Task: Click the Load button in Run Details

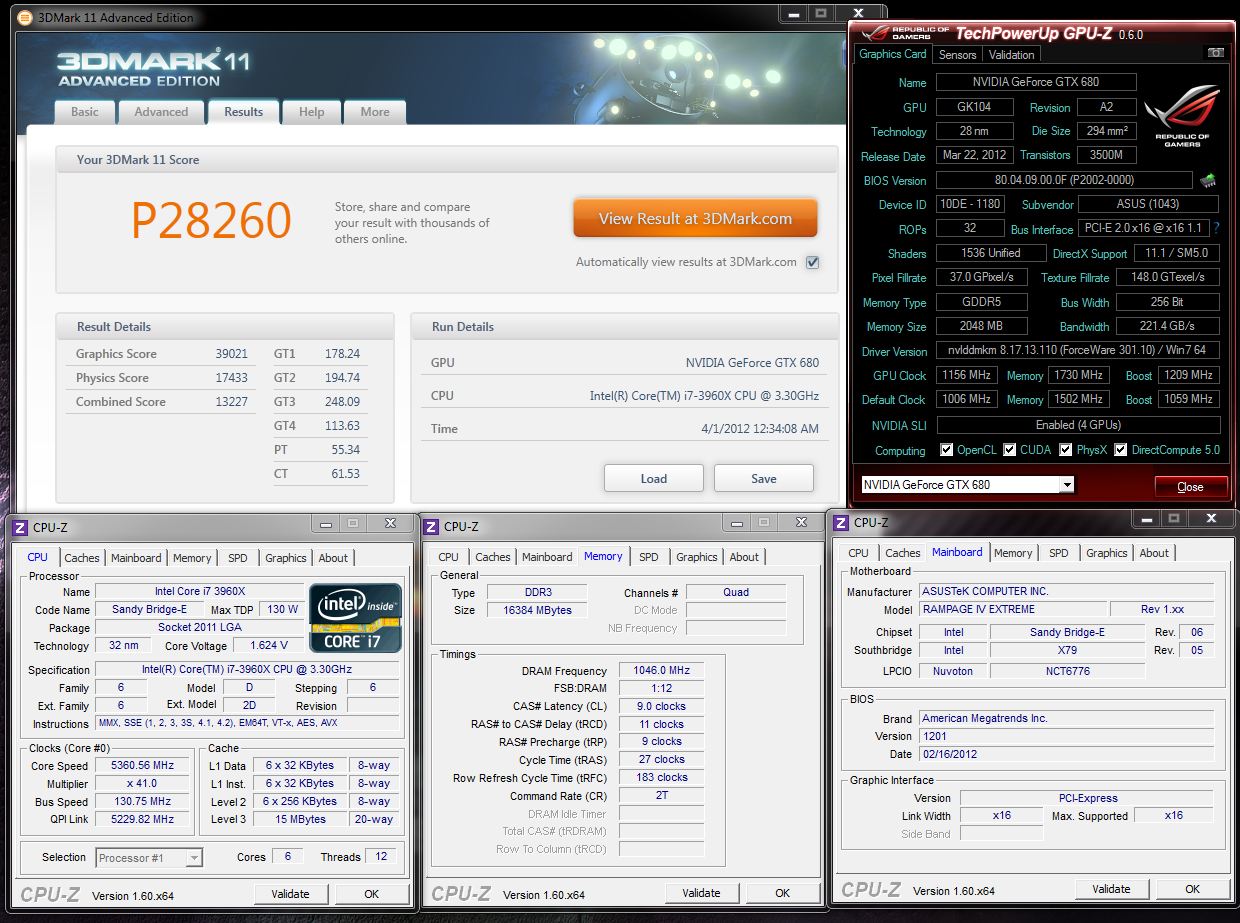Action: pyautogui.click(x=653, y=478)
